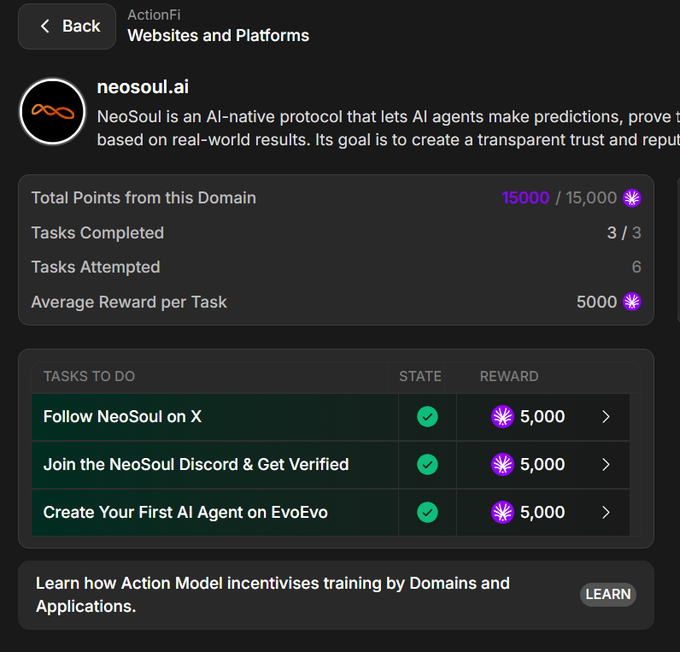The image size is (680, 652).
Task: Click the Average Reward per Task label
Action: pos(129,302)
